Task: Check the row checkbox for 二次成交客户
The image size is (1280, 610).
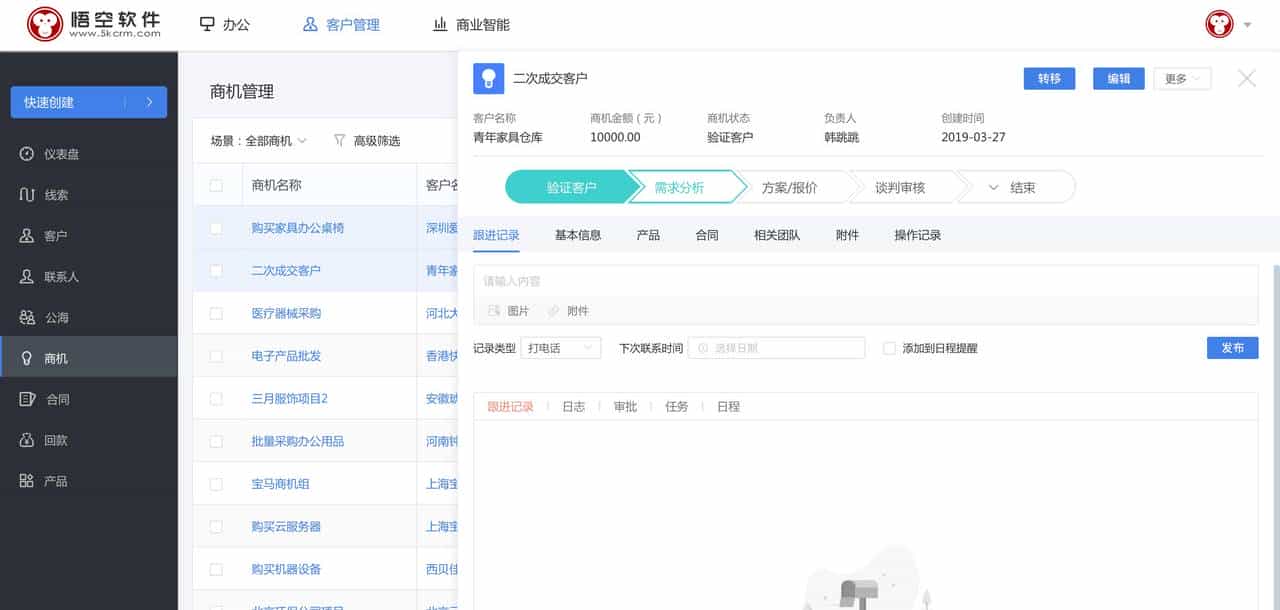Action: point(216,270)
